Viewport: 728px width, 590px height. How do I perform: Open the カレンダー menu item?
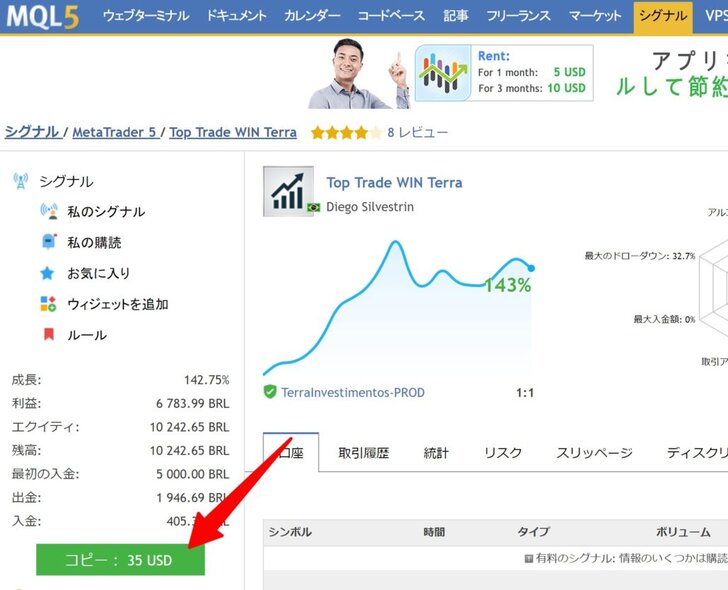pyautogui.click(x=312, y=16)
